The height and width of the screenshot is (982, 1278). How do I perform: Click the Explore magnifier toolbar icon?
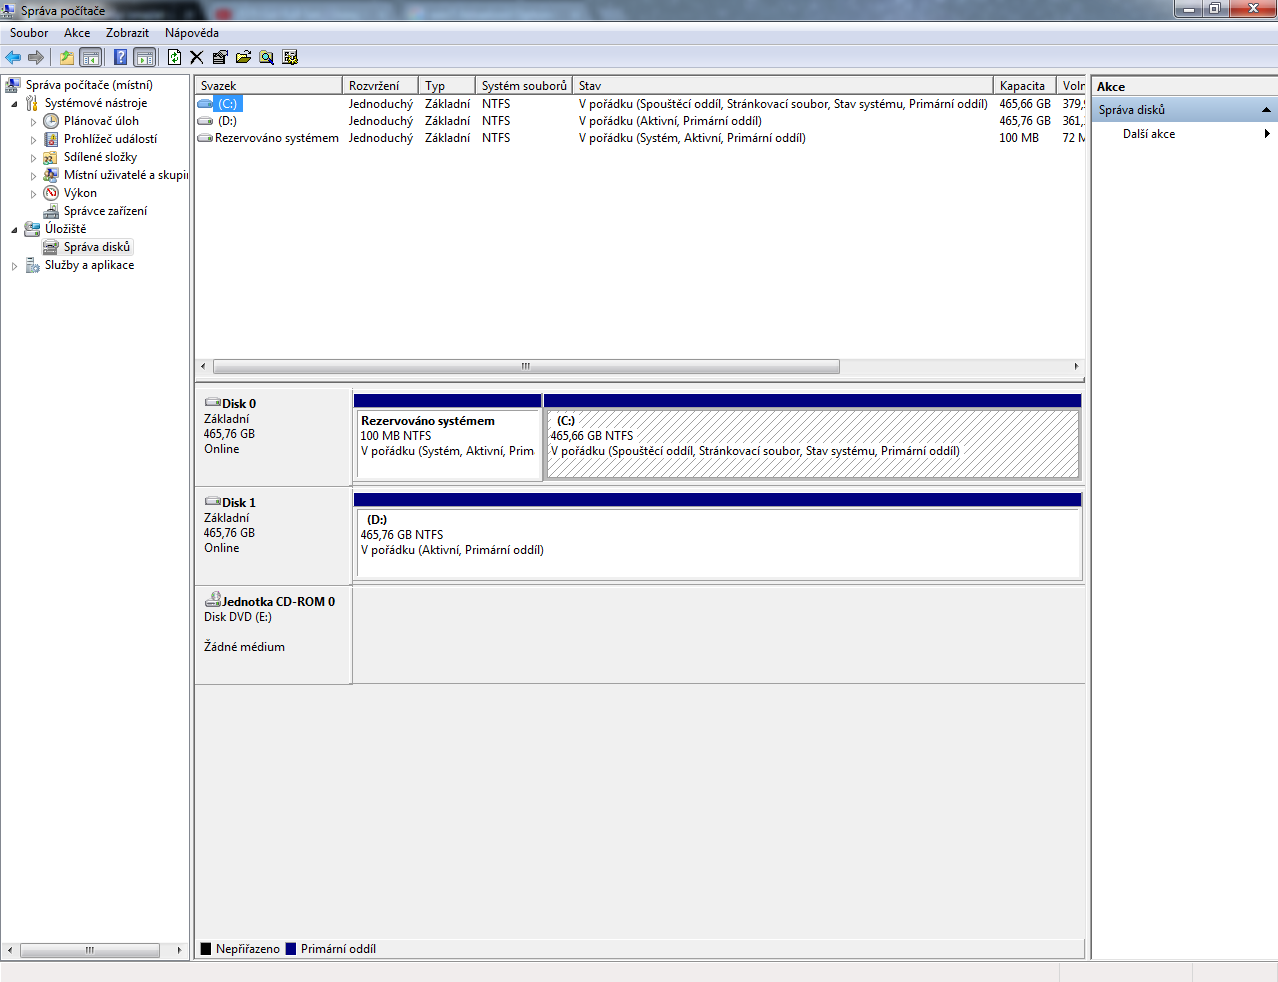266,57
